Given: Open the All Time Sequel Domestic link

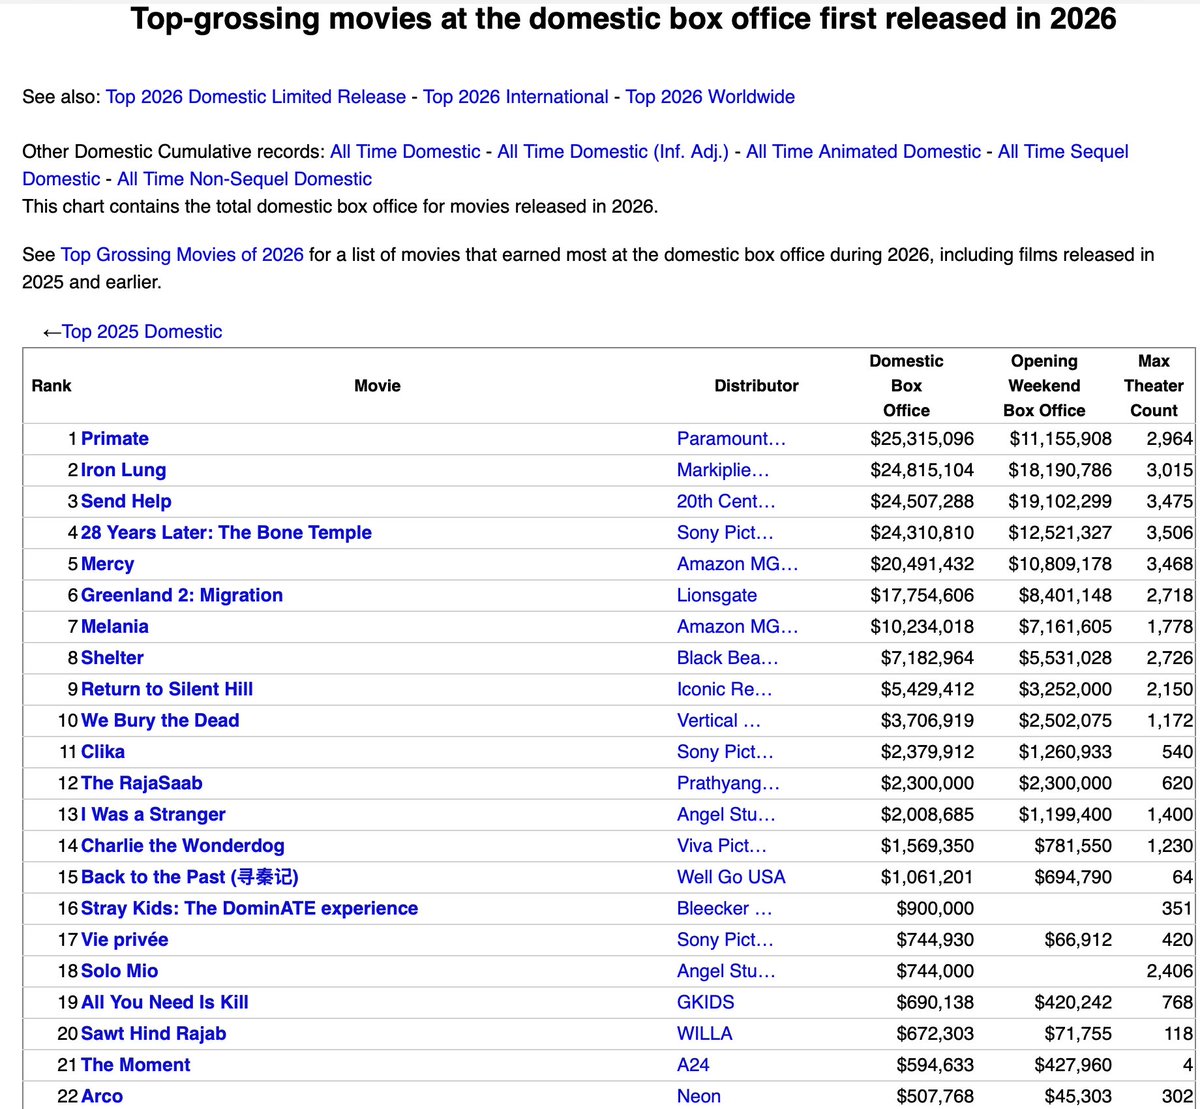Looking at the screenshot, I should tap(1063, 152).
